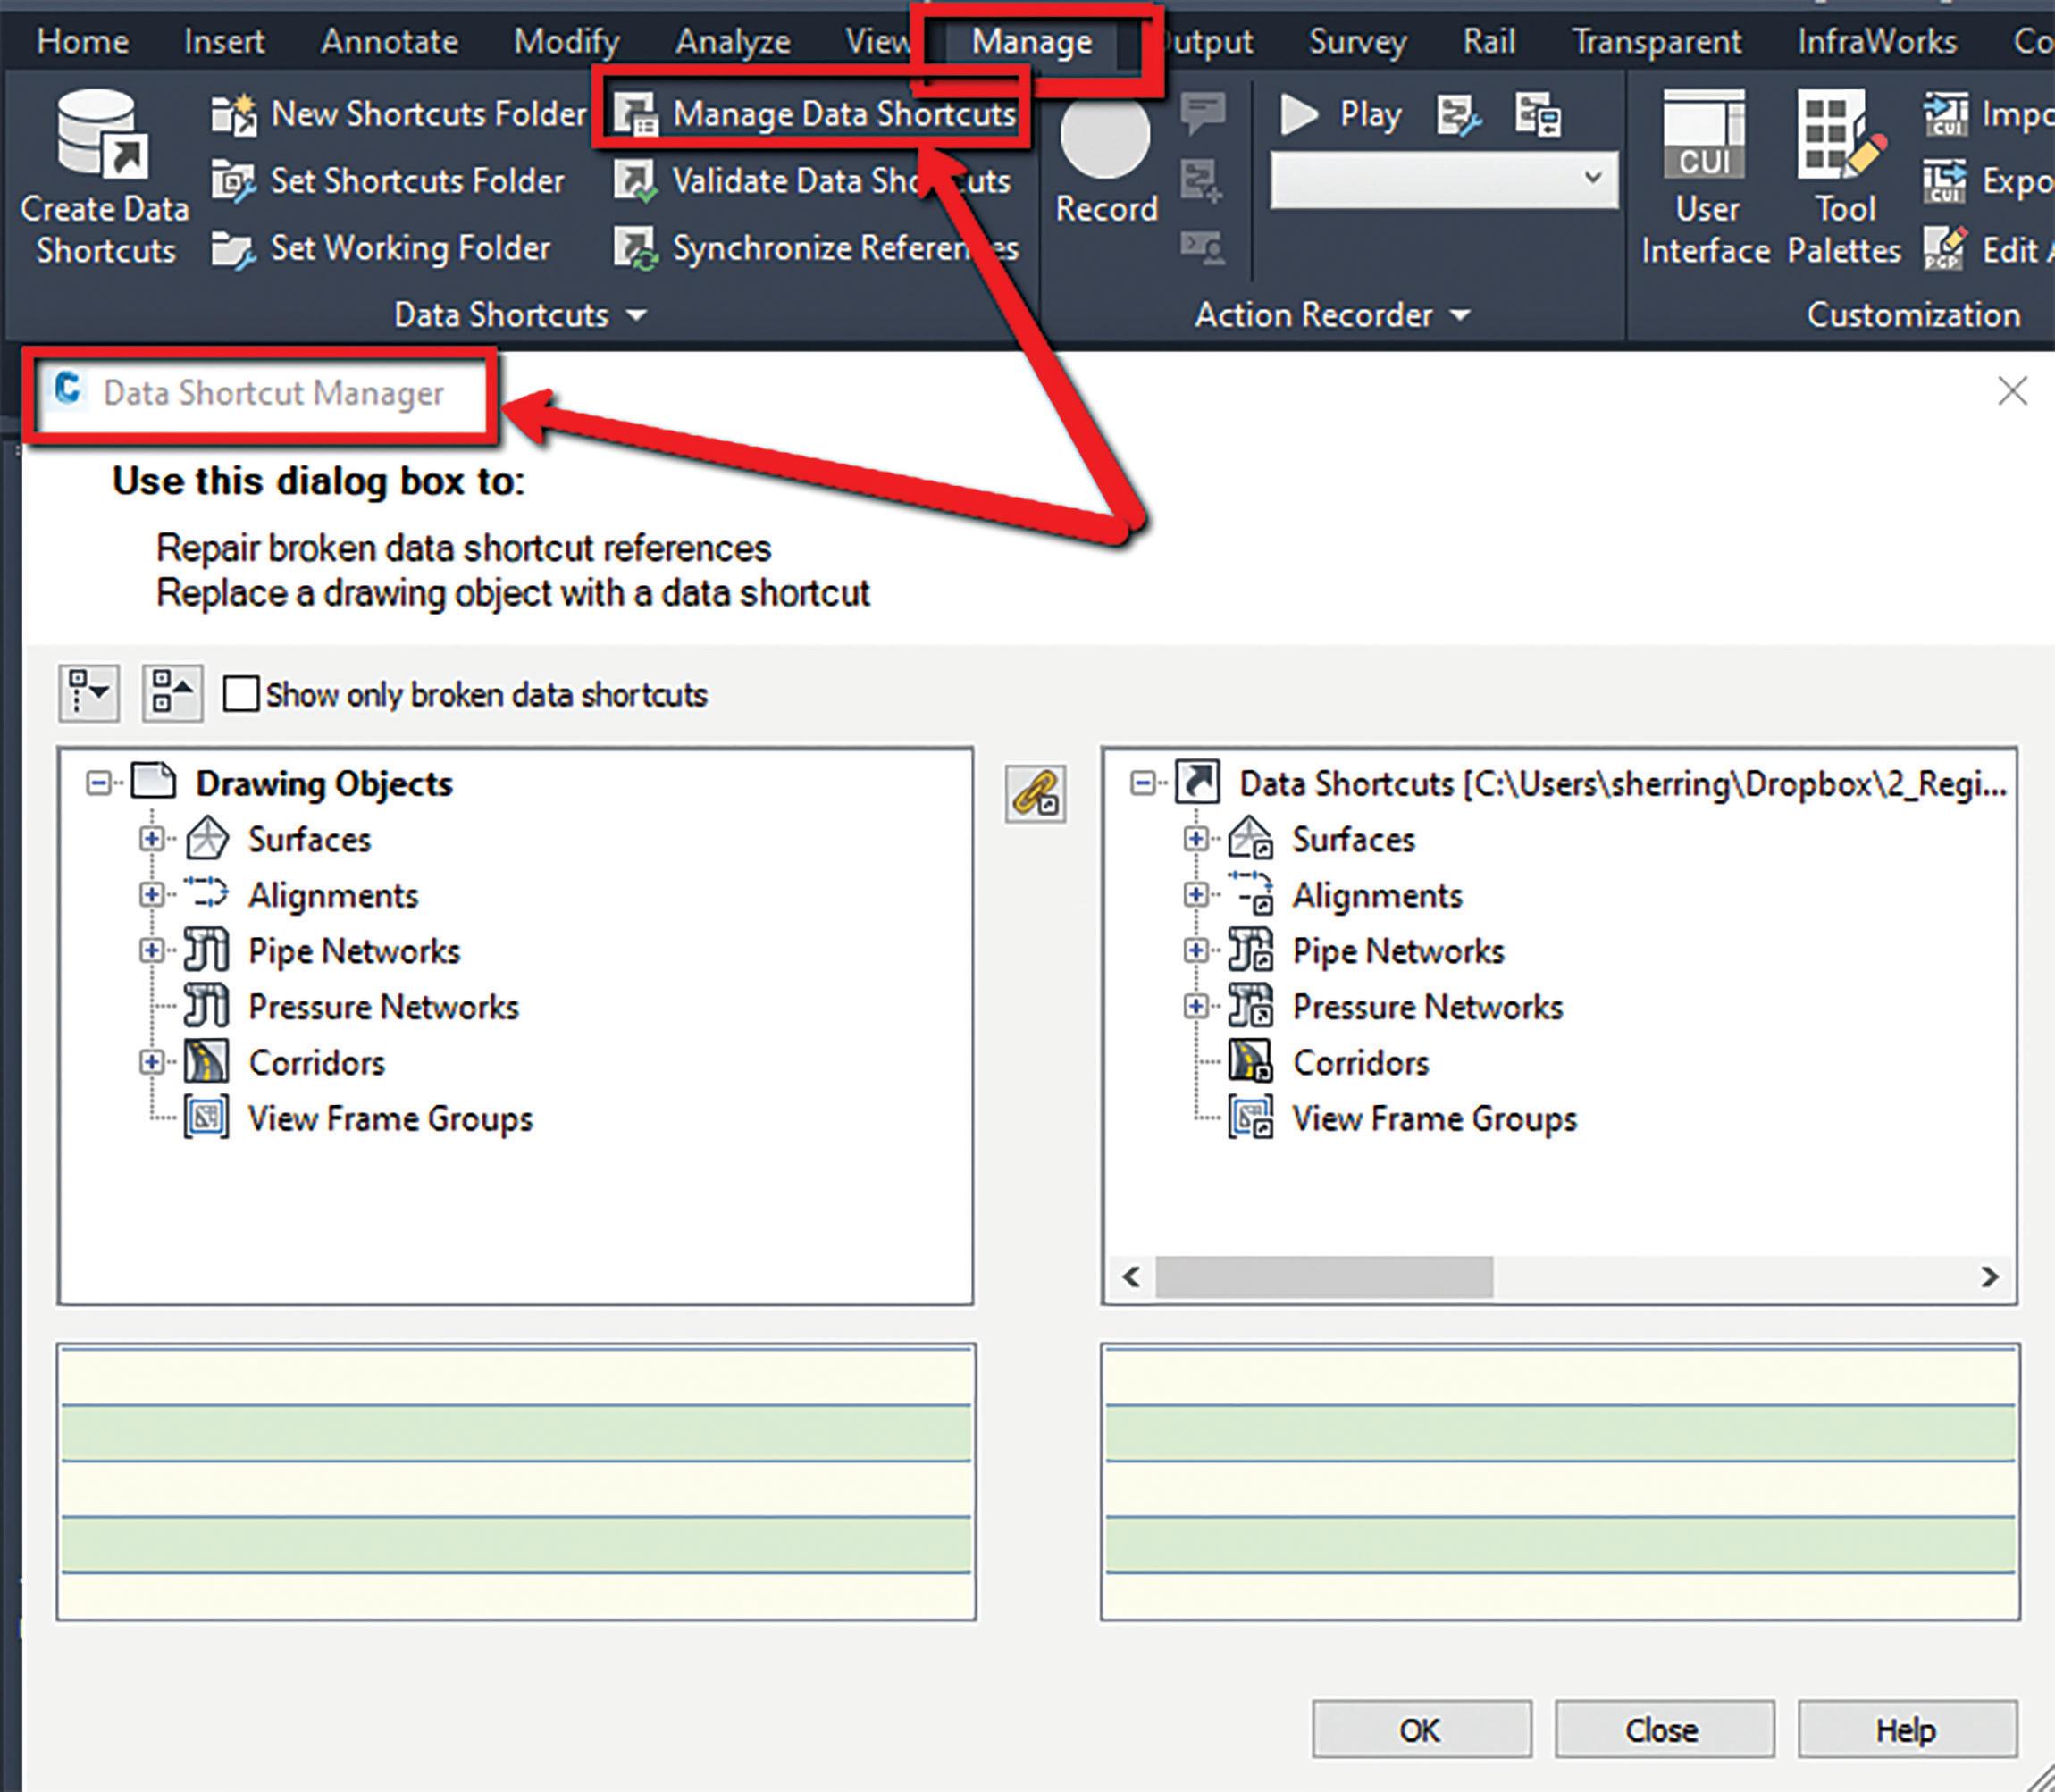Image resolution: width=2055 pixels, height=1792 pixels.
Task: Click the collapse all tree nodes icon
Action: coord(172,693)
